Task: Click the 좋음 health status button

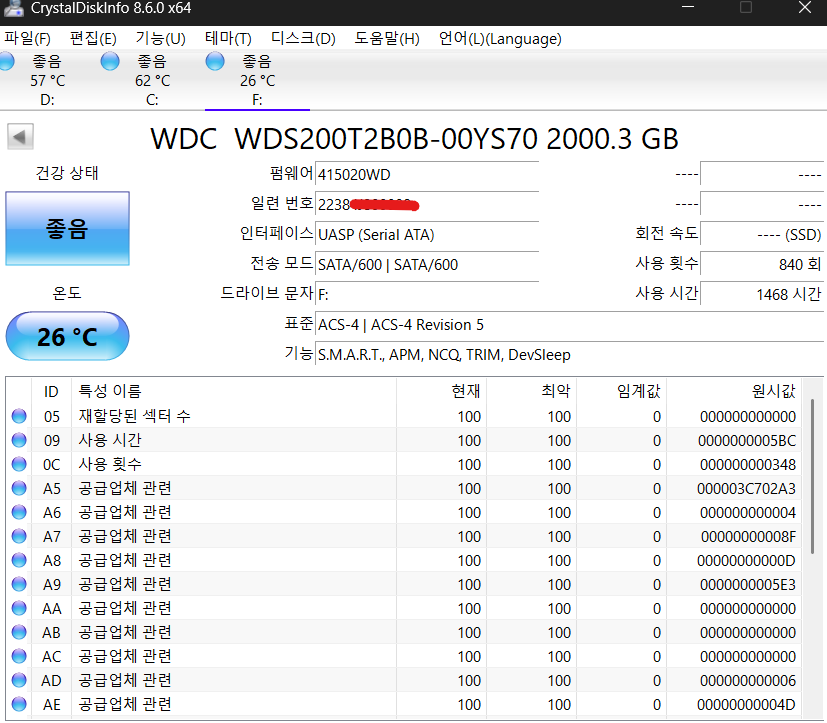Action: pyautogui.click(x=68, y=228)
